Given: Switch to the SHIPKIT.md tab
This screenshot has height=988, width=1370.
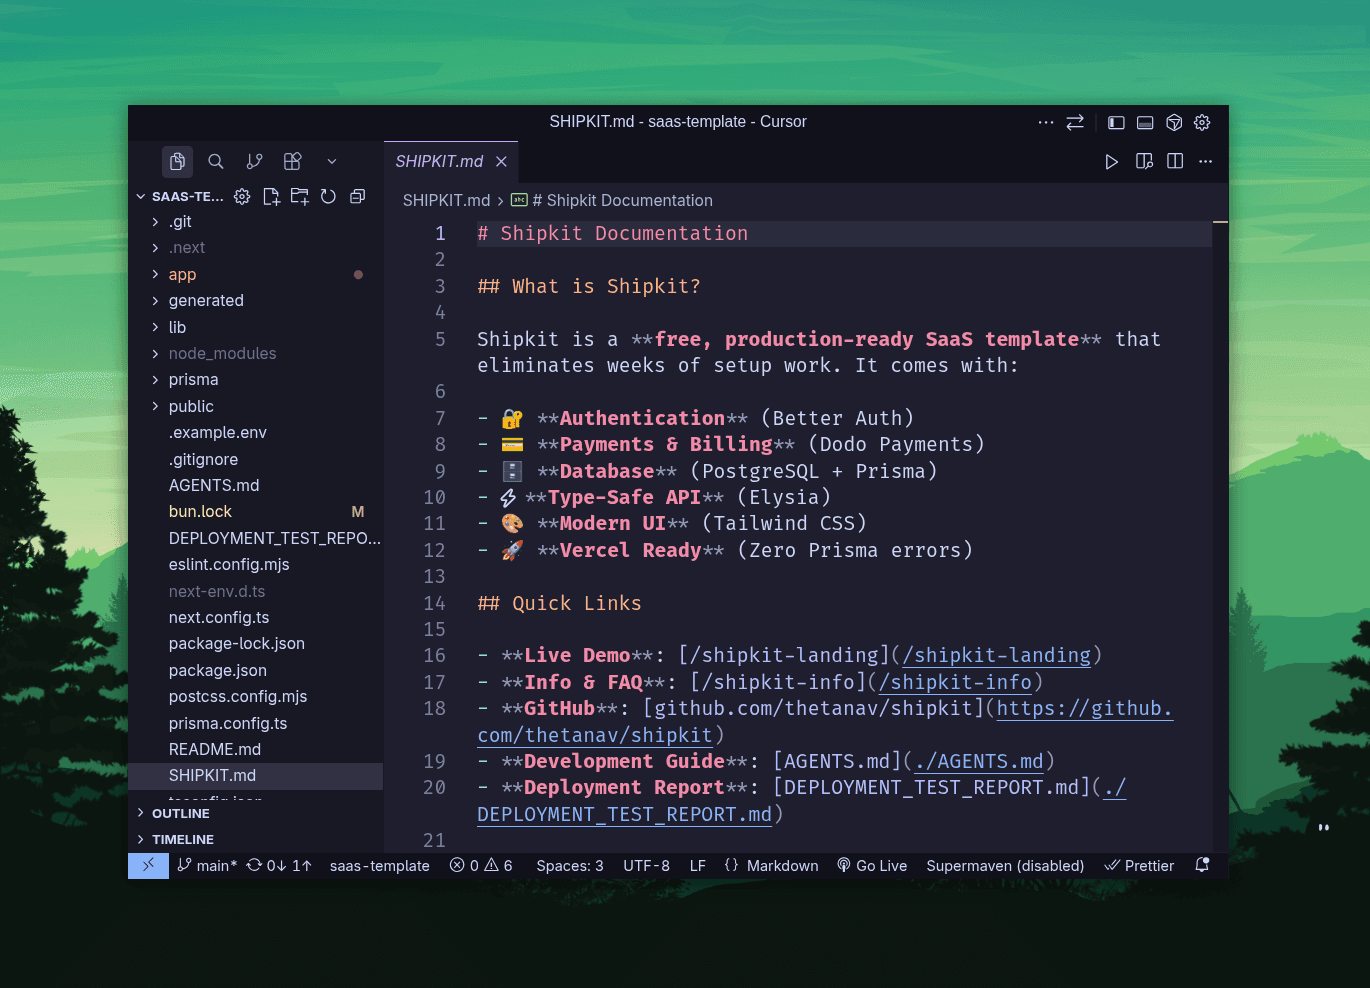Looking at the screenshot, I should [438, 161].
